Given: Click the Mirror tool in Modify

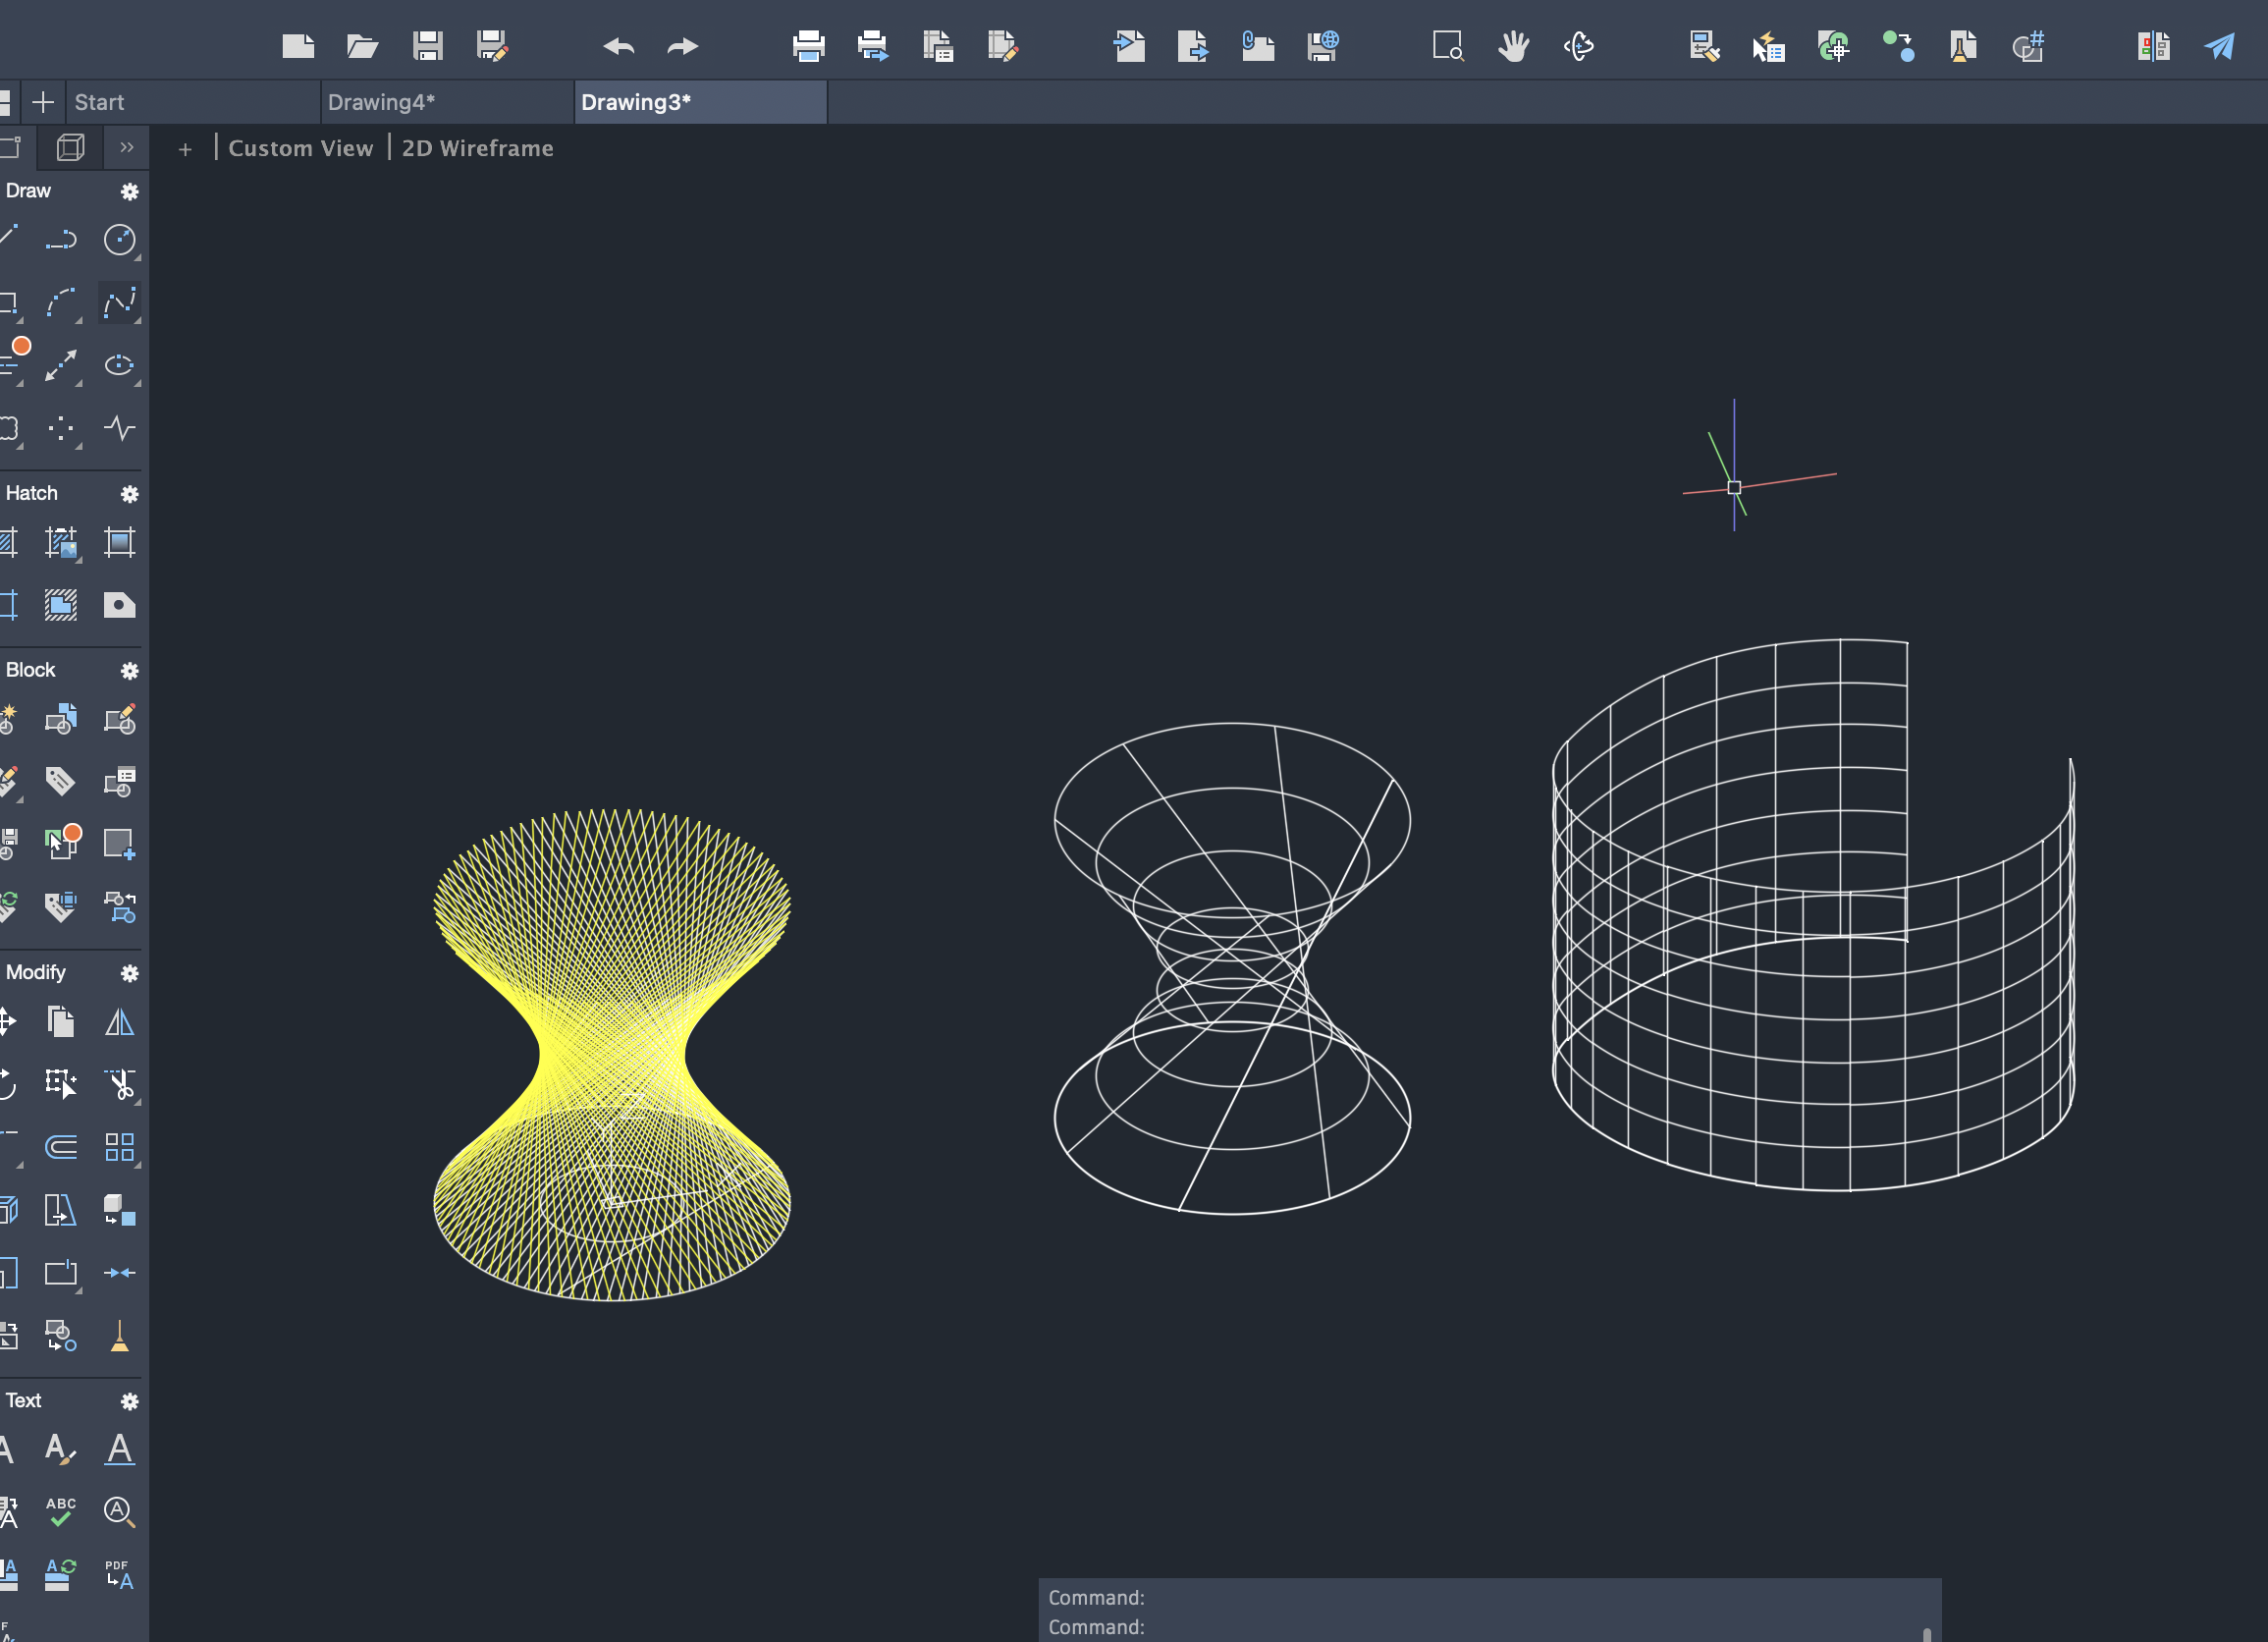Looking at the screenshot, I should pyautogui.click(x=120, y=1022).
